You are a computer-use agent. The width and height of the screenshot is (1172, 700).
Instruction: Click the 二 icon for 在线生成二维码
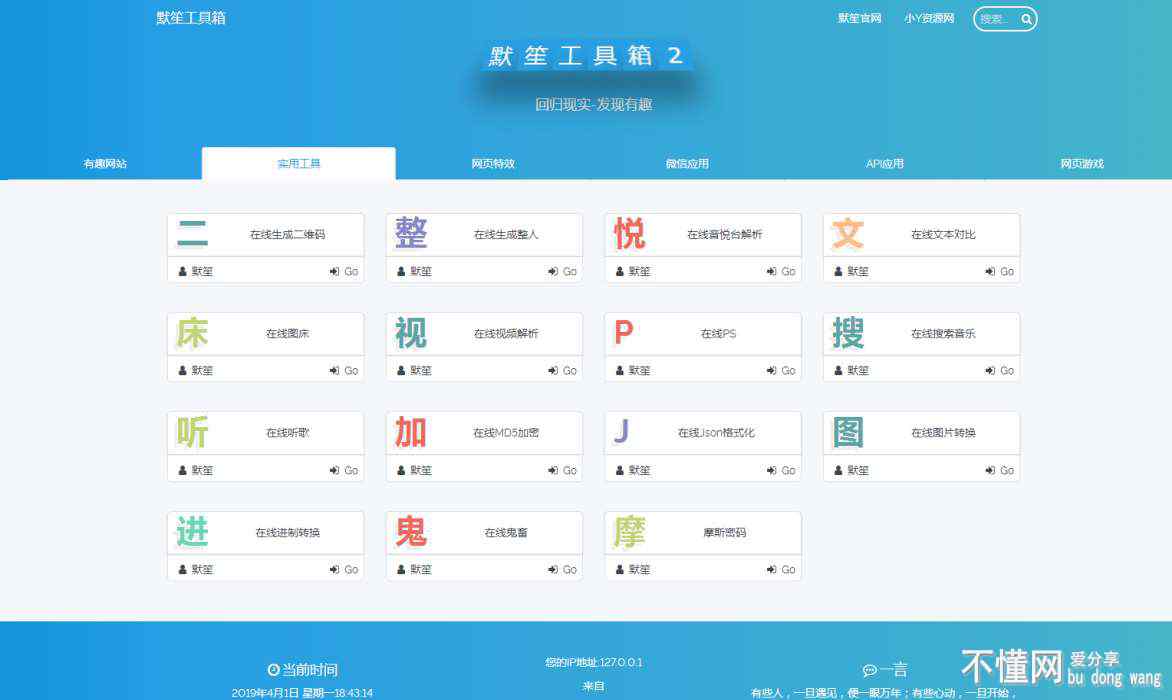pyautogui.click(x=192, y=234)
